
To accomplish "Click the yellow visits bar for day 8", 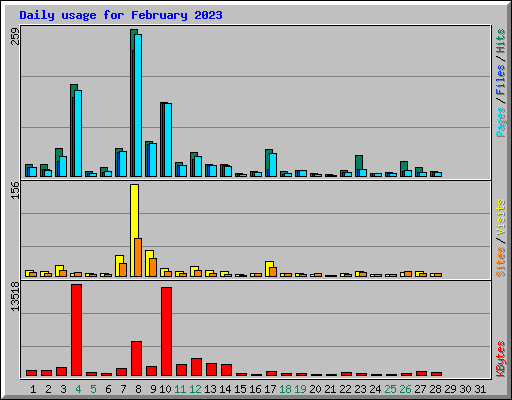I will click(134, 230).
